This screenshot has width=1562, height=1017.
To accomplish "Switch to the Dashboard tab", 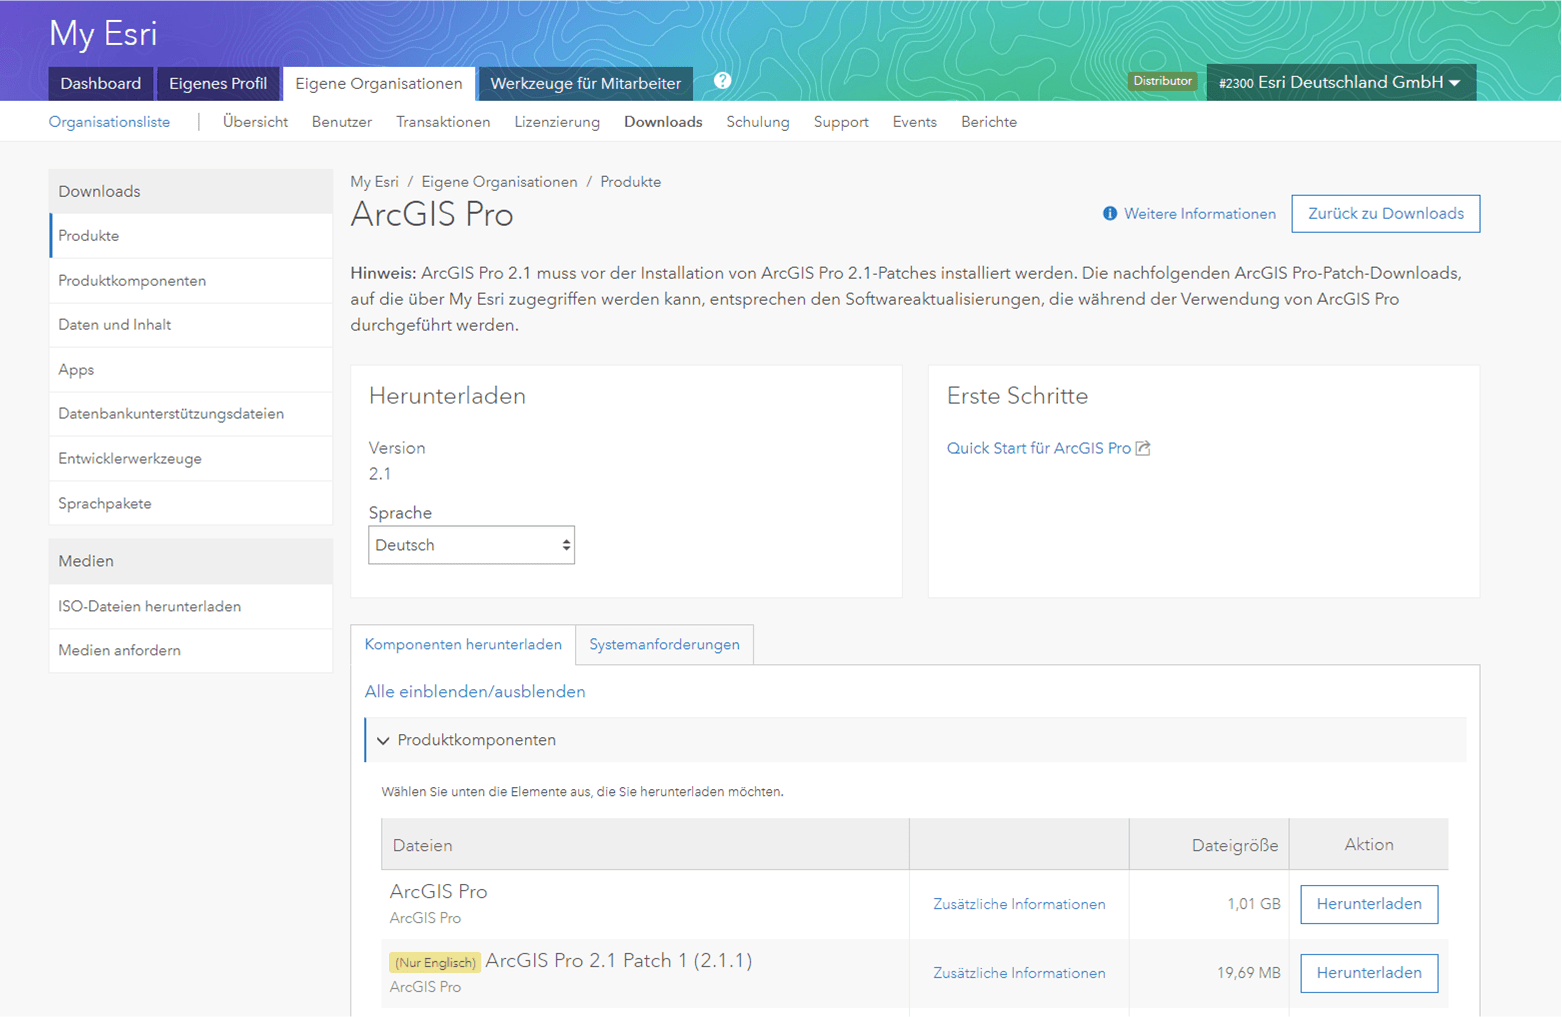I will [x=100, y=83].
